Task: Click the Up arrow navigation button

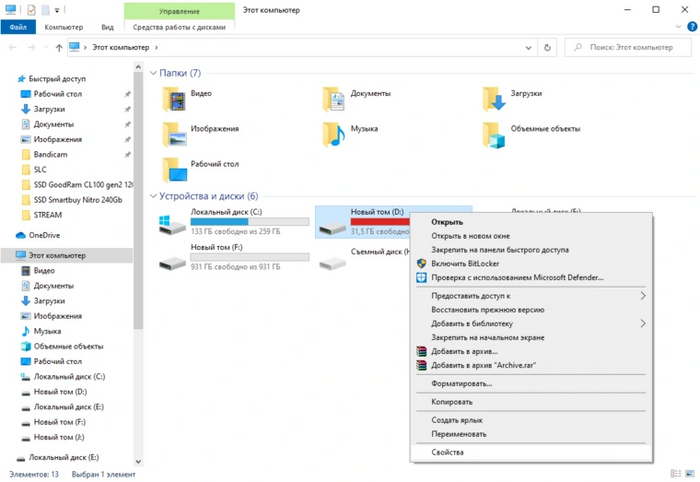Action: (60, 47)
